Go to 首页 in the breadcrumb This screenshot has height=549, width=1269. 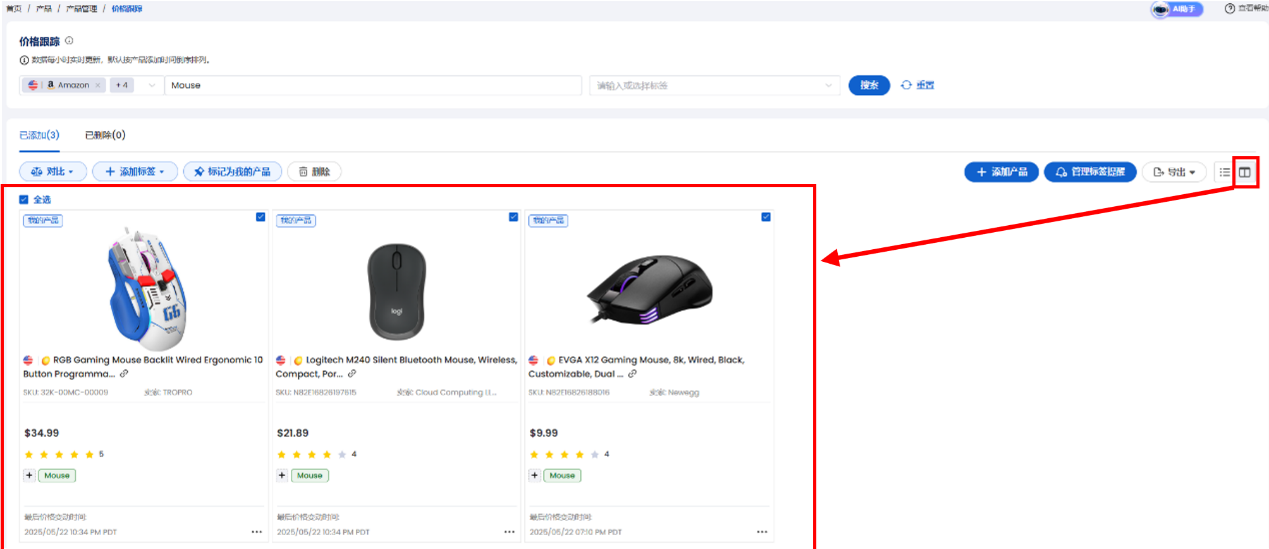13,8
